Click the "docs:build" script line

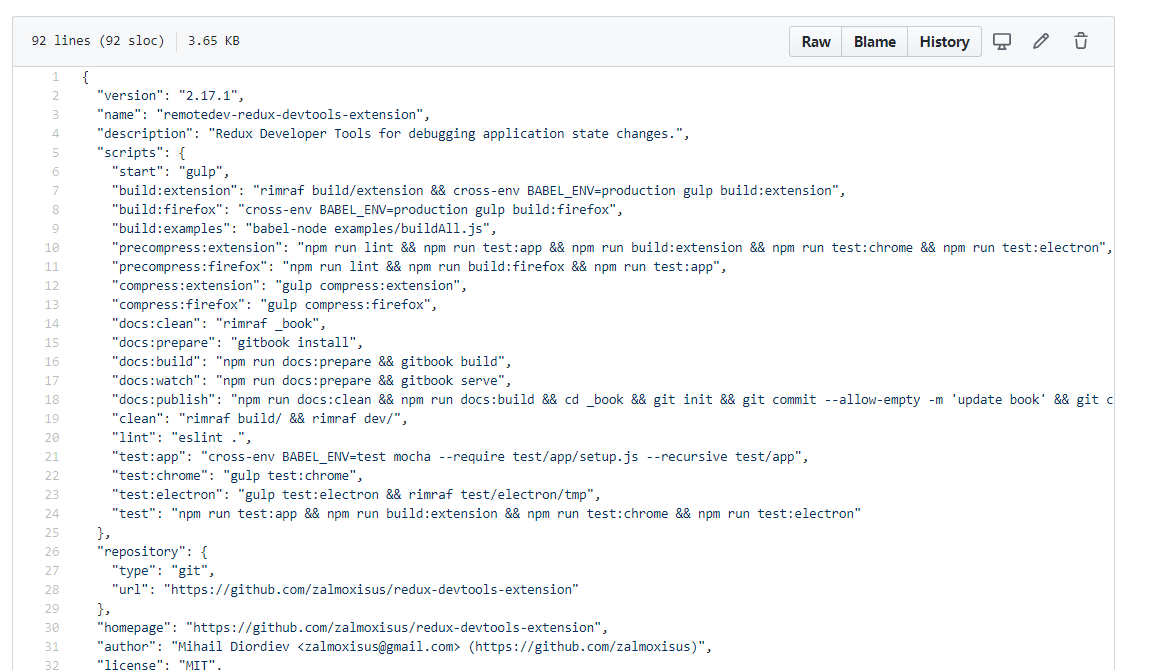pos(311,362)
